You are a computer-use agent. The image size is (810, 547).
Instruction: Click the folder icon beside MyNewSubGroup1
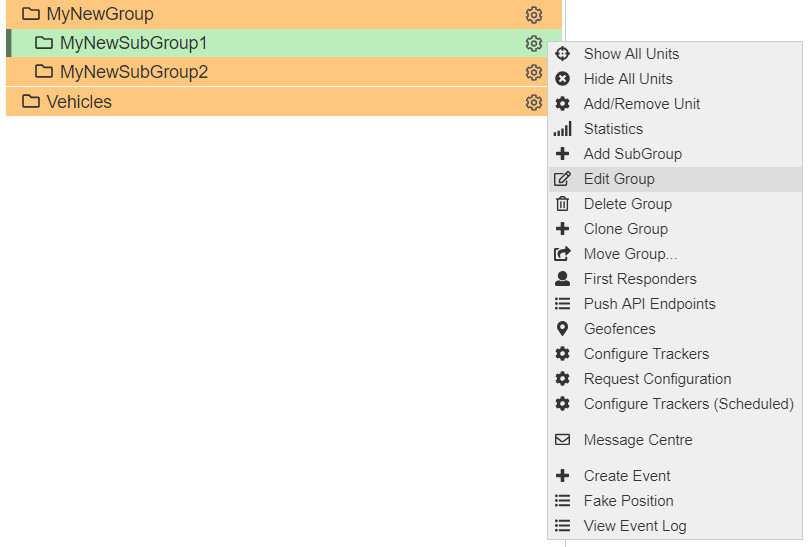click(x=44, y=43)
